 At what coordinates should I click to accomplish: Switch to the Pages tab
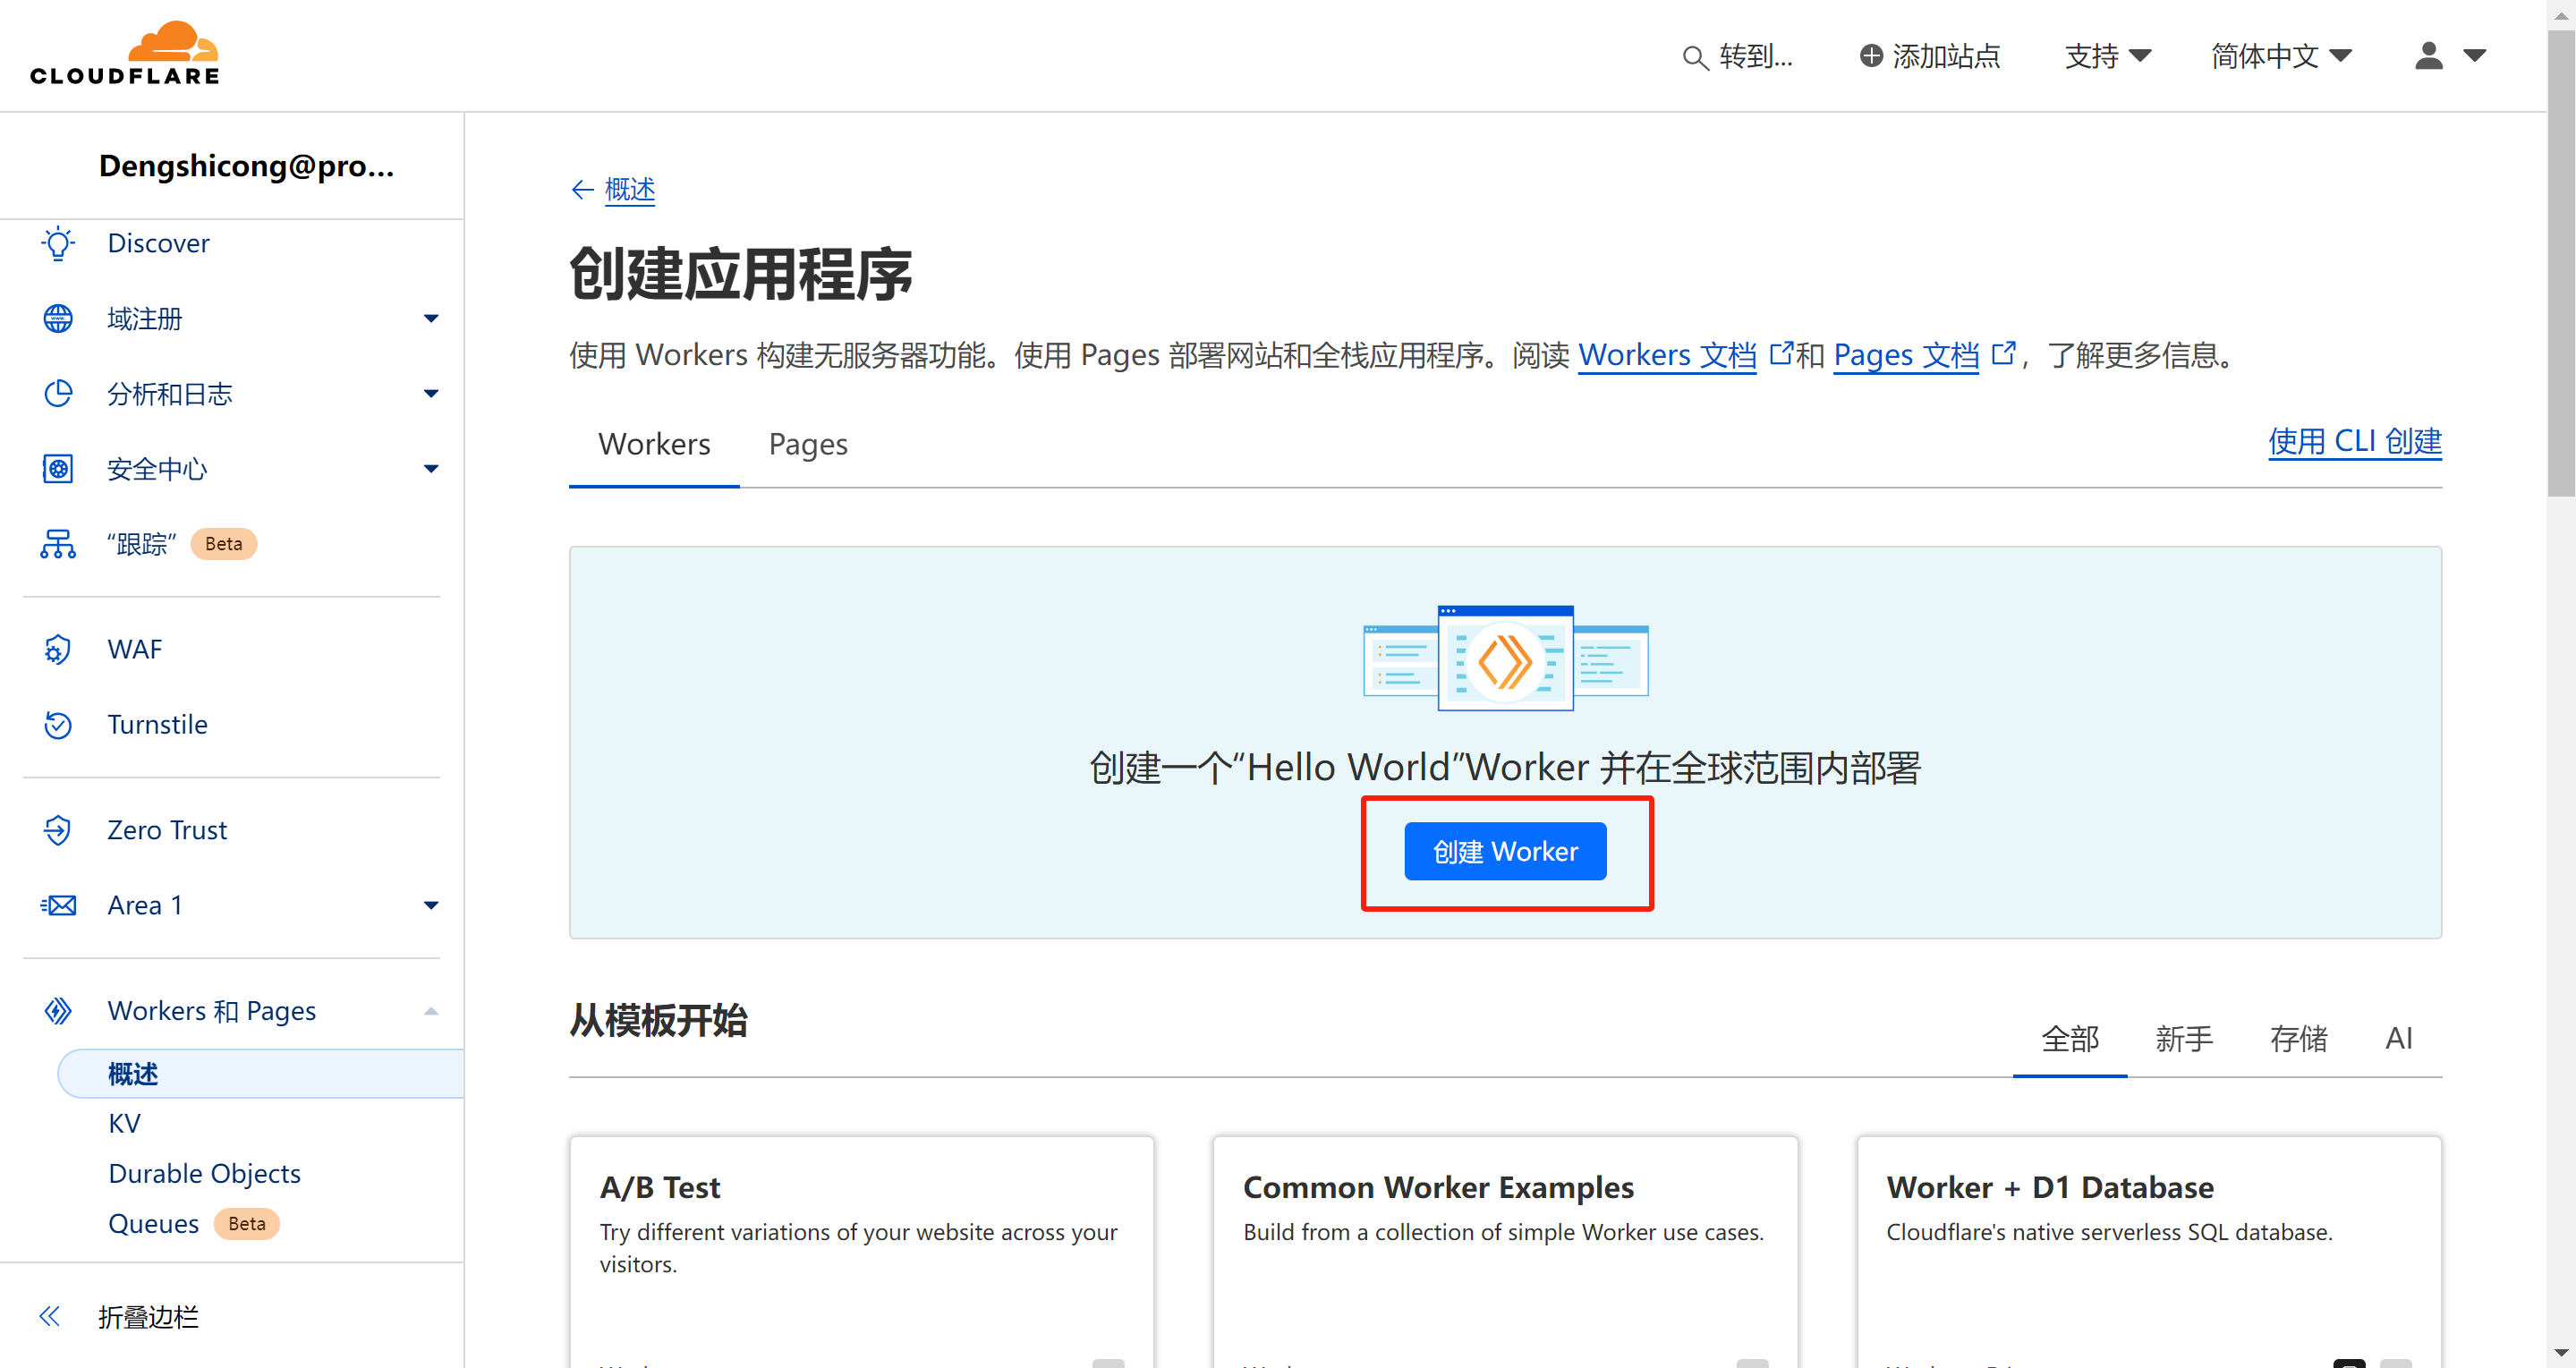click(x=807, y=444)
